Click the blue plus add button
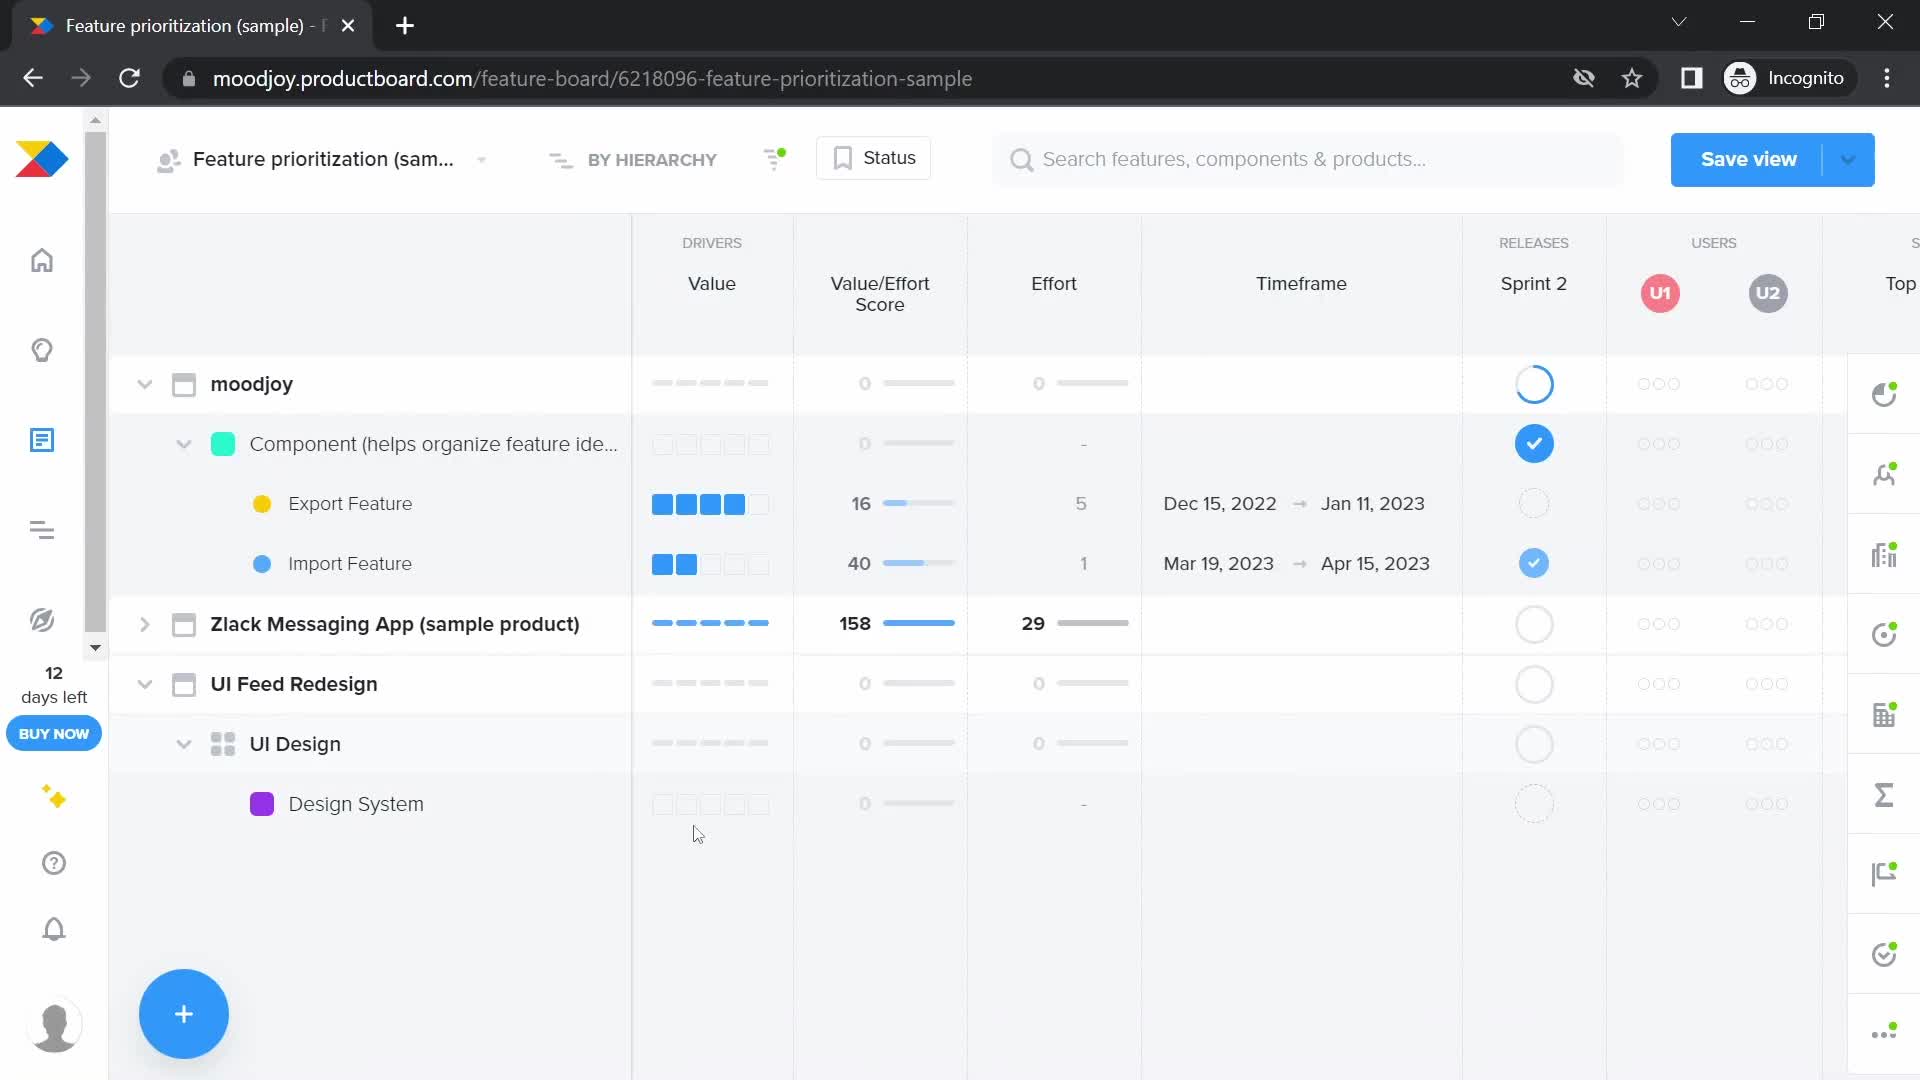 (x=183, y=1014)
